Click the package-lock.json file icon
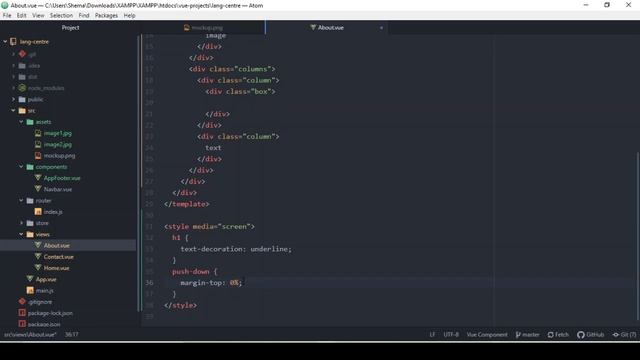640x360 pixels. [x=22, y=313]
